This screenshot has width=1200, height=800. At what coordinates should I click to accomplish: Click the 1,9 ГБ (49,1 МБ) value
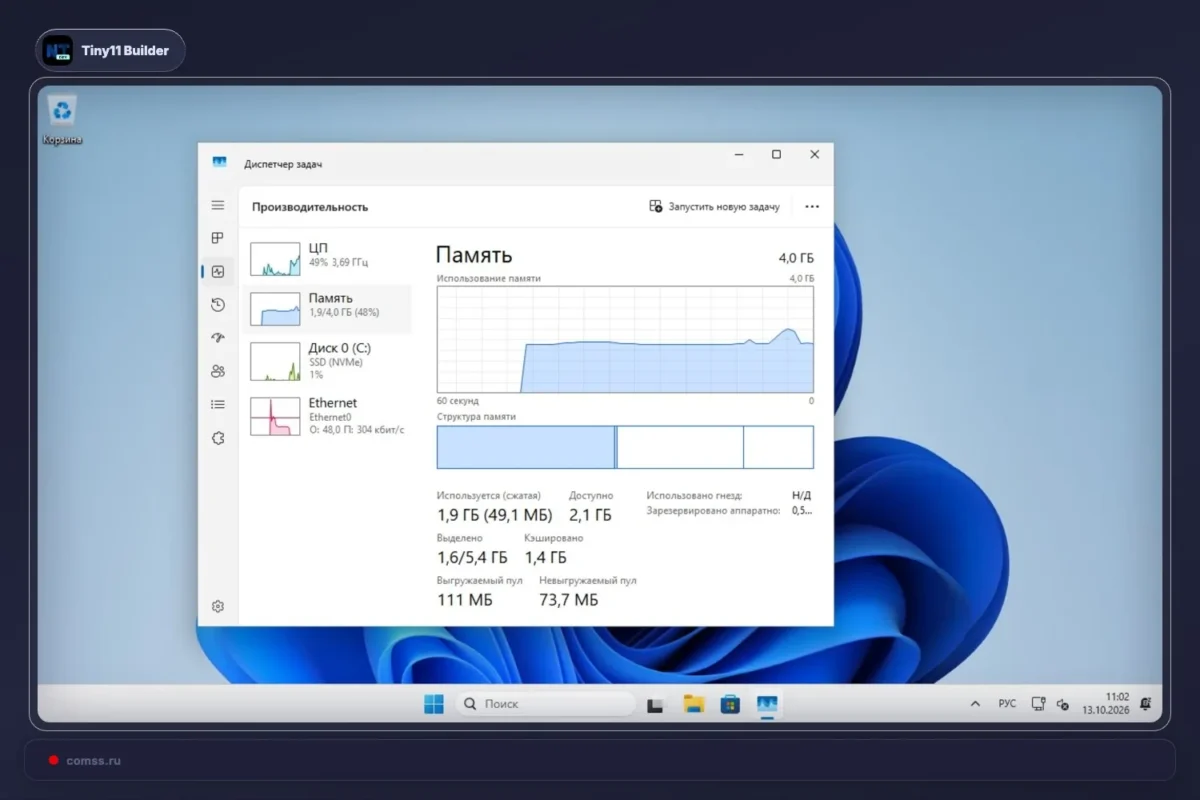tap(494, 515)
